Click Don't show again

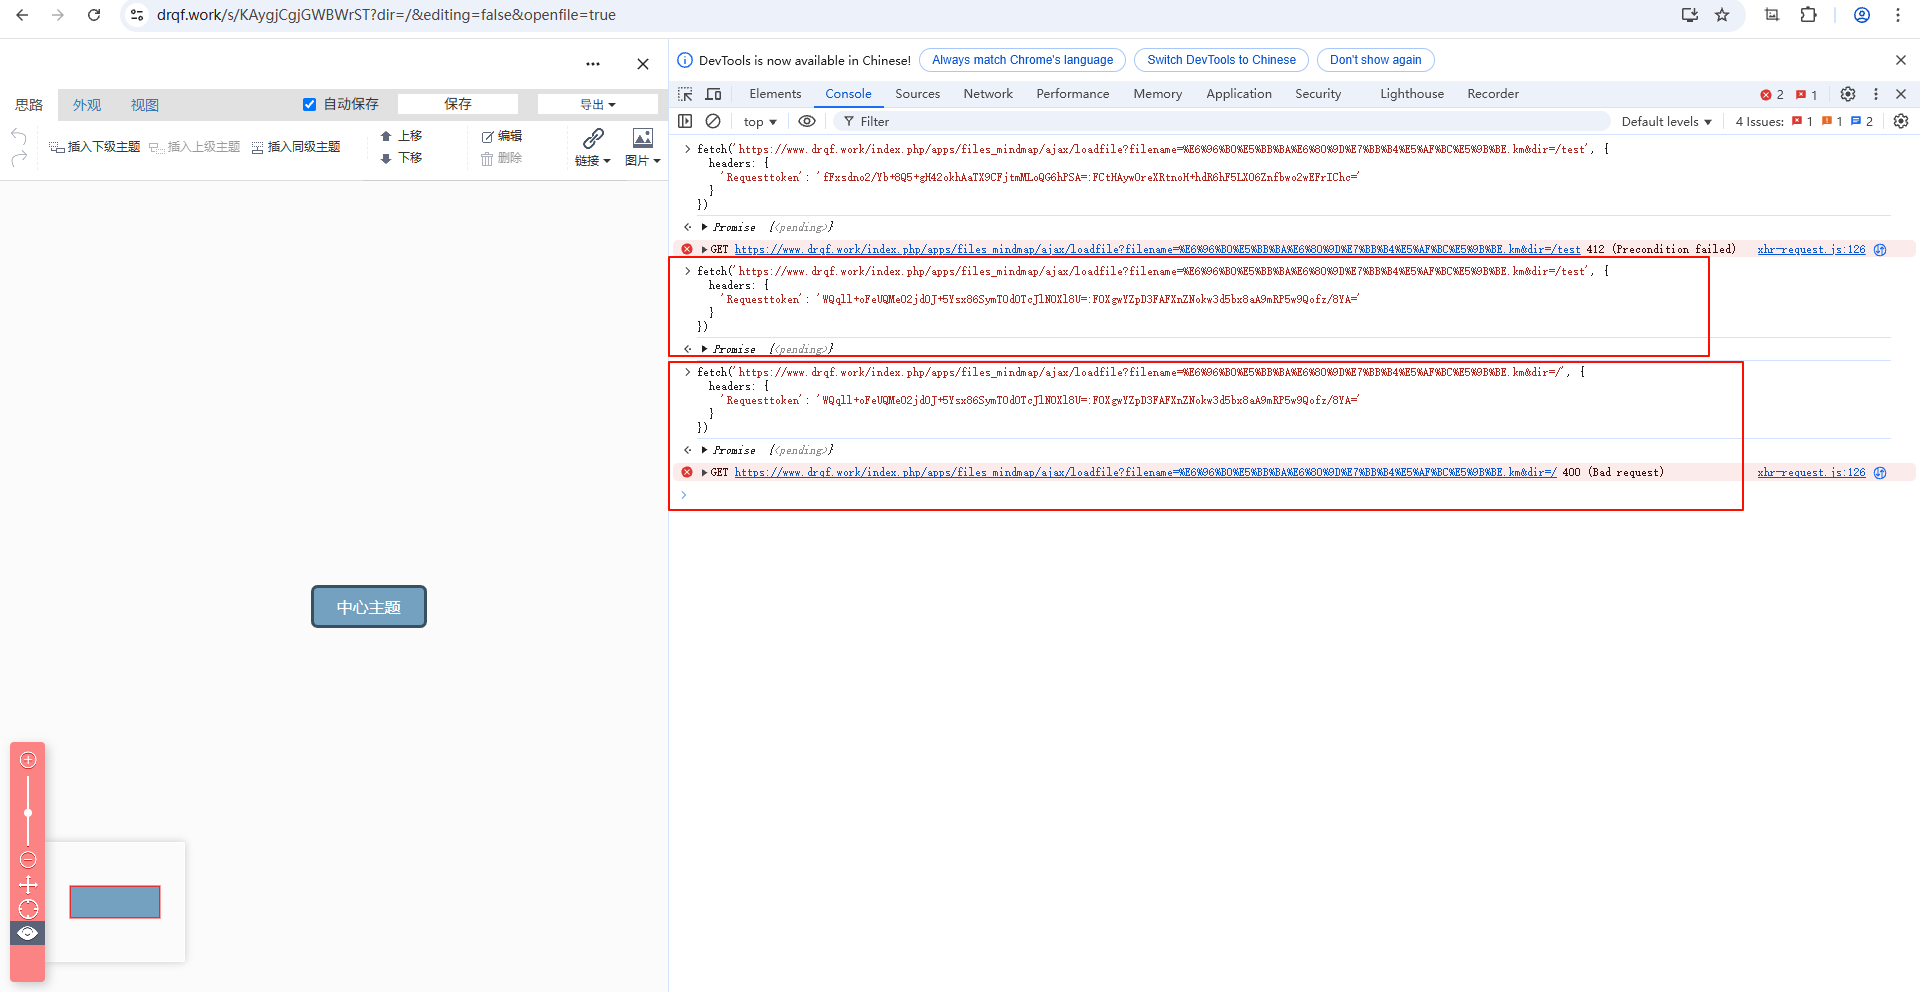[1375, 60]
